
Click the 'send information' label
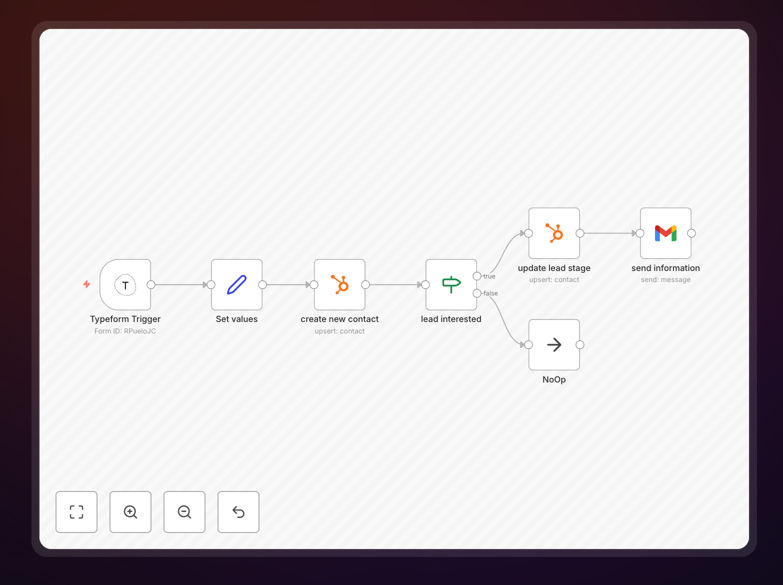pos(666,268)
